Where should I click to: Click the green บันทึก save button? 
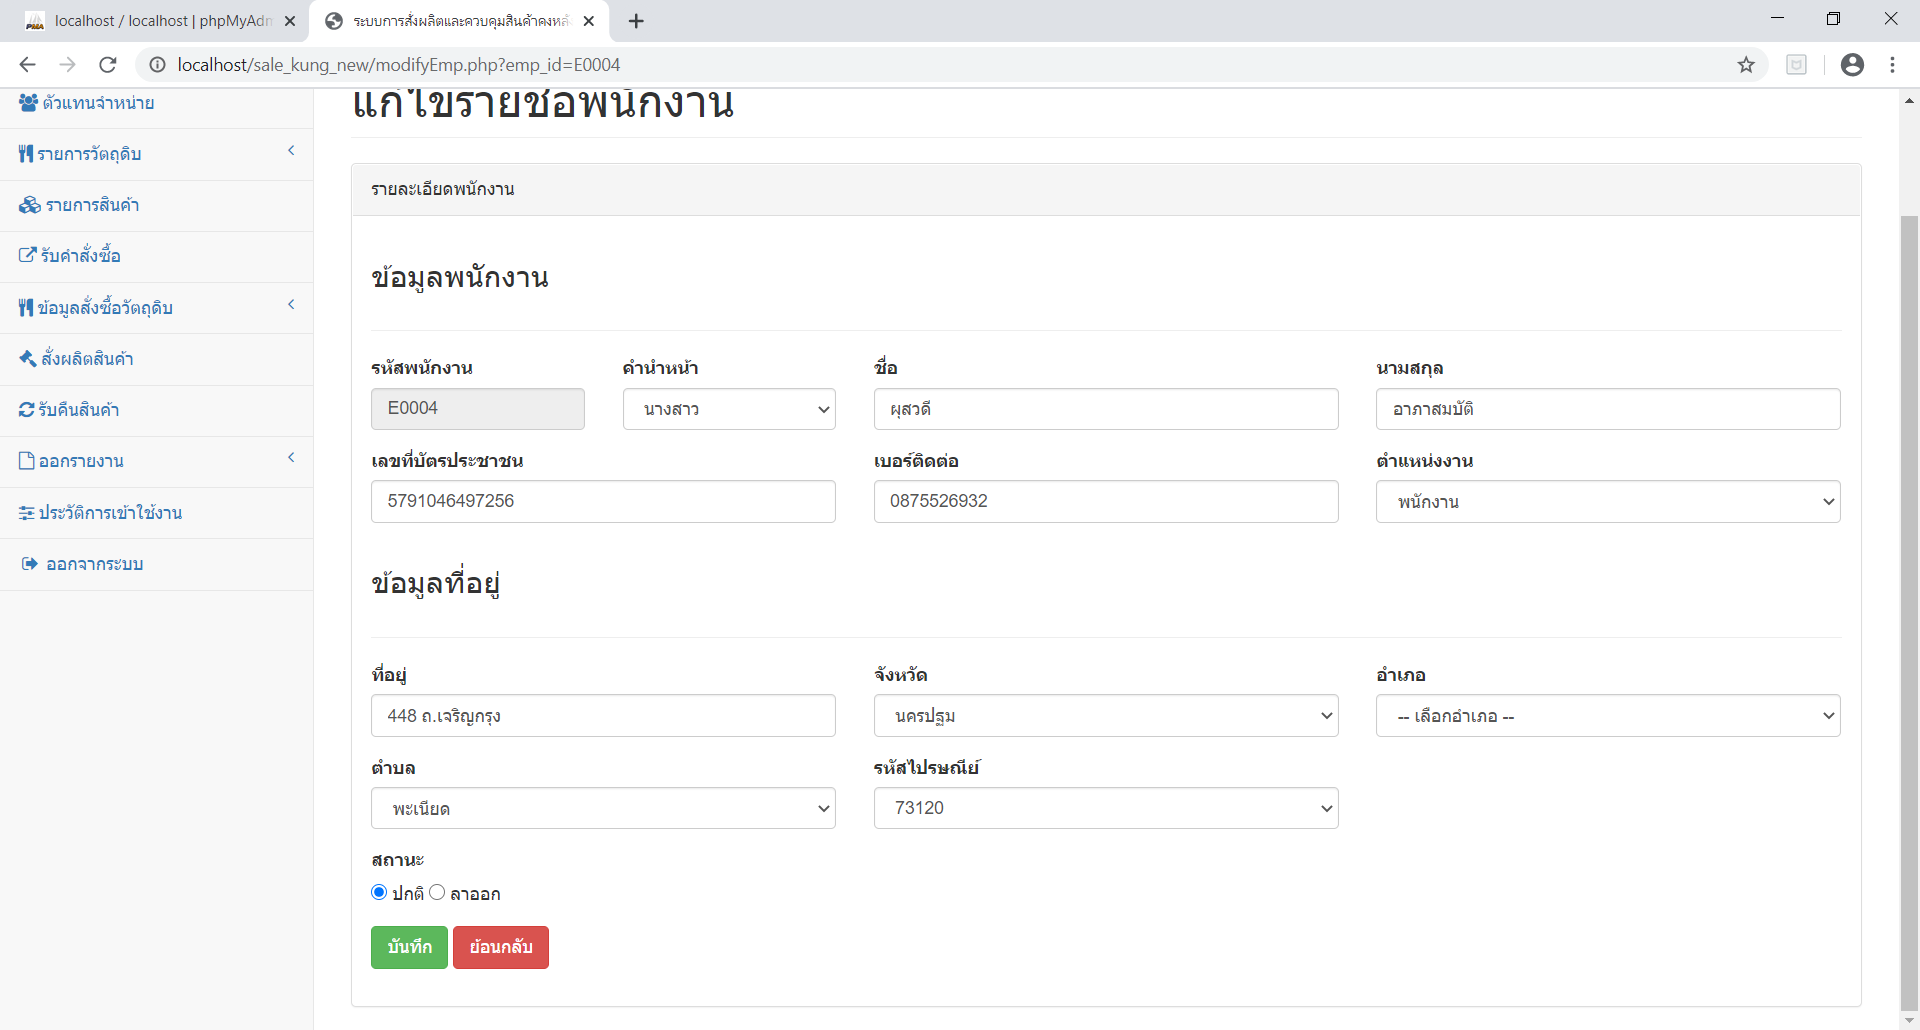point(409,947)
